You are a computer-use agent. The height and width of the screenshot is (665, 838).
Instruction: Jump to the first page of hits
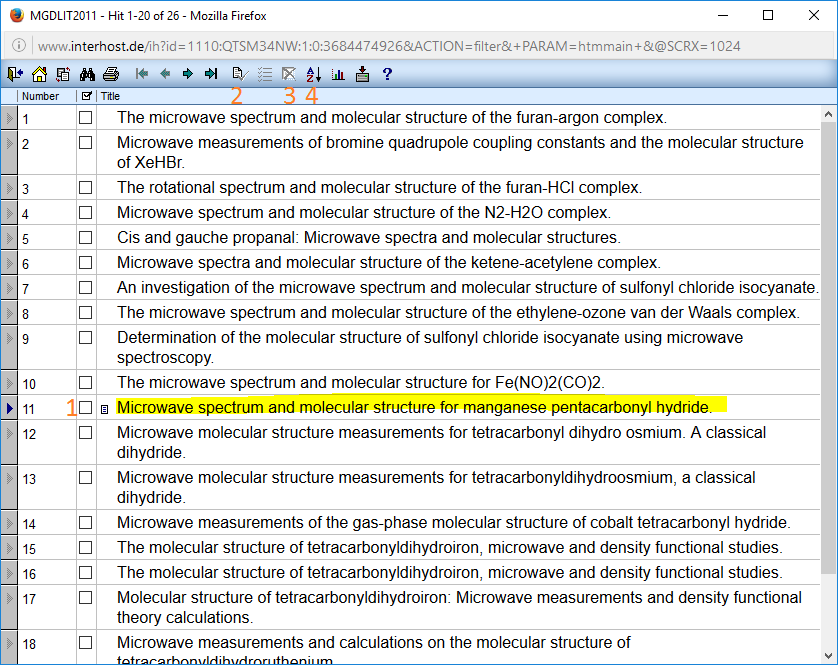pyautogui.click(x=142, y=74)
